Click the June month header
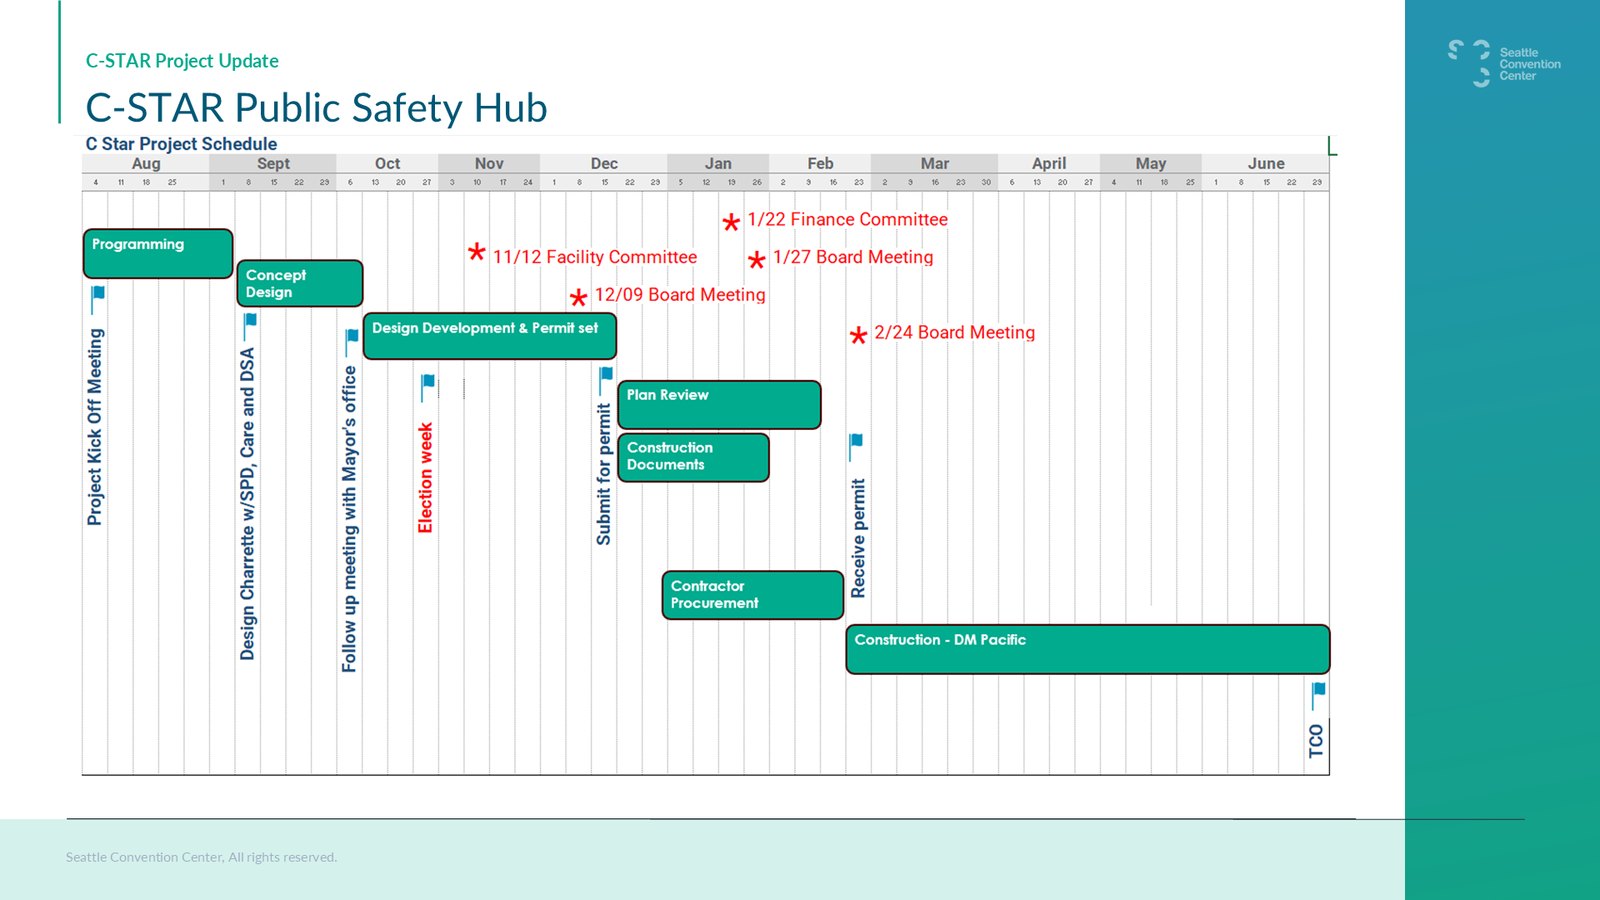1600x900 pixels. pyautogui.click(x=1266, y=163)
